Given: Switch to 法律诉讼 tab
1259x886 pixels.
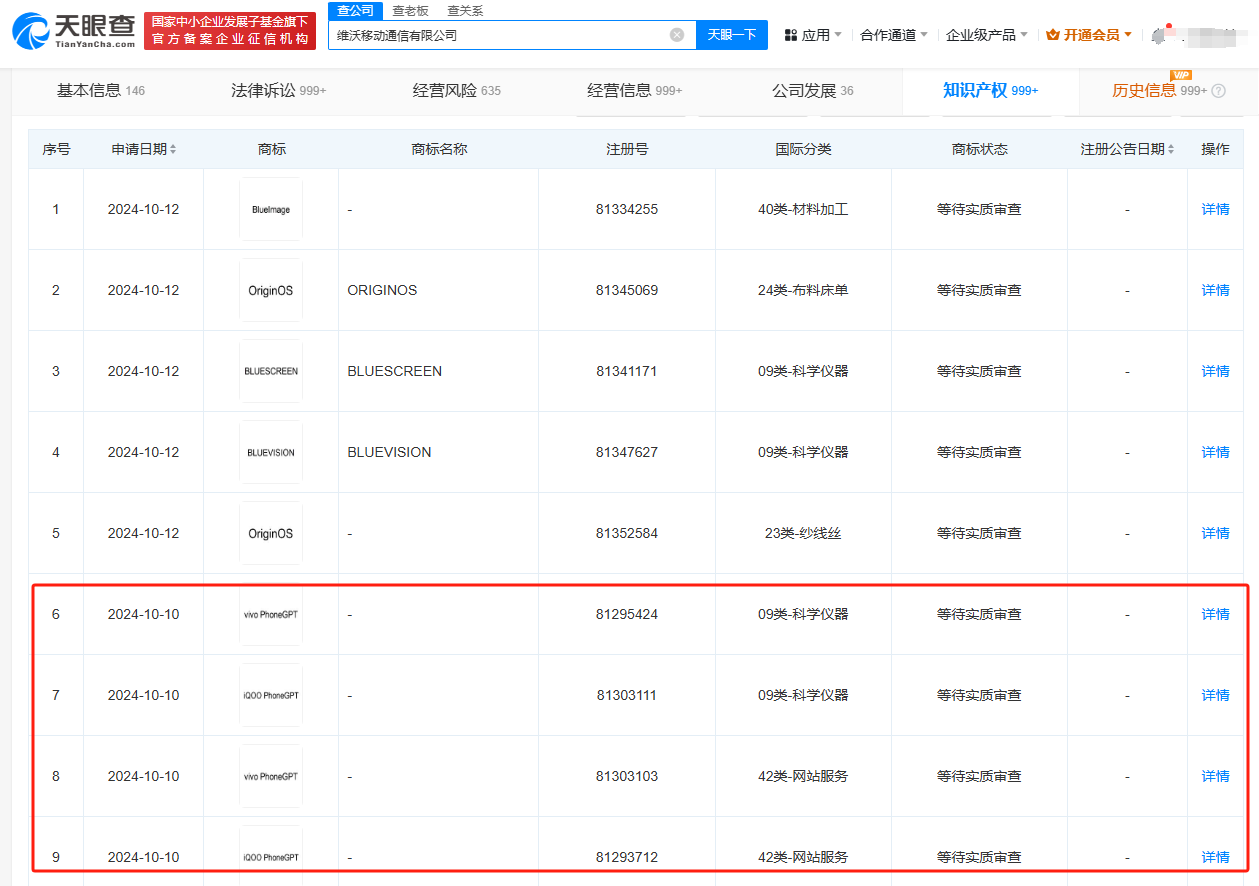Looking at the screenshot, I should tap(279, 91).
